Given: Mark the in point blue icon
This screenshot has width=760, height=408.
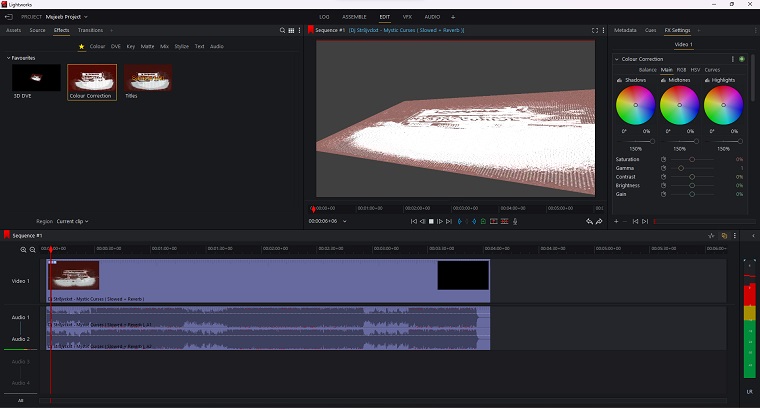Looking at the screenshot, I should (459, 221).
